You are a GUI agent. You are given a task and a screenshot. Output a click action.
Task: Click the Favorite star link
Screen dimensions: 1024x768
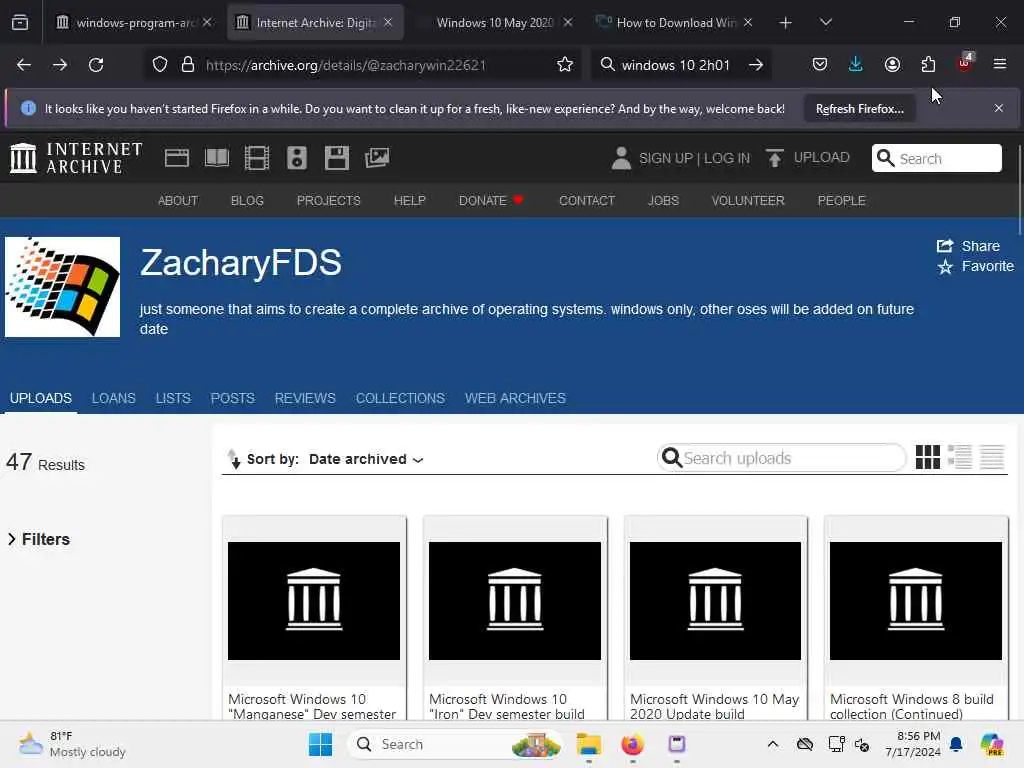click(x=976, y=266)
